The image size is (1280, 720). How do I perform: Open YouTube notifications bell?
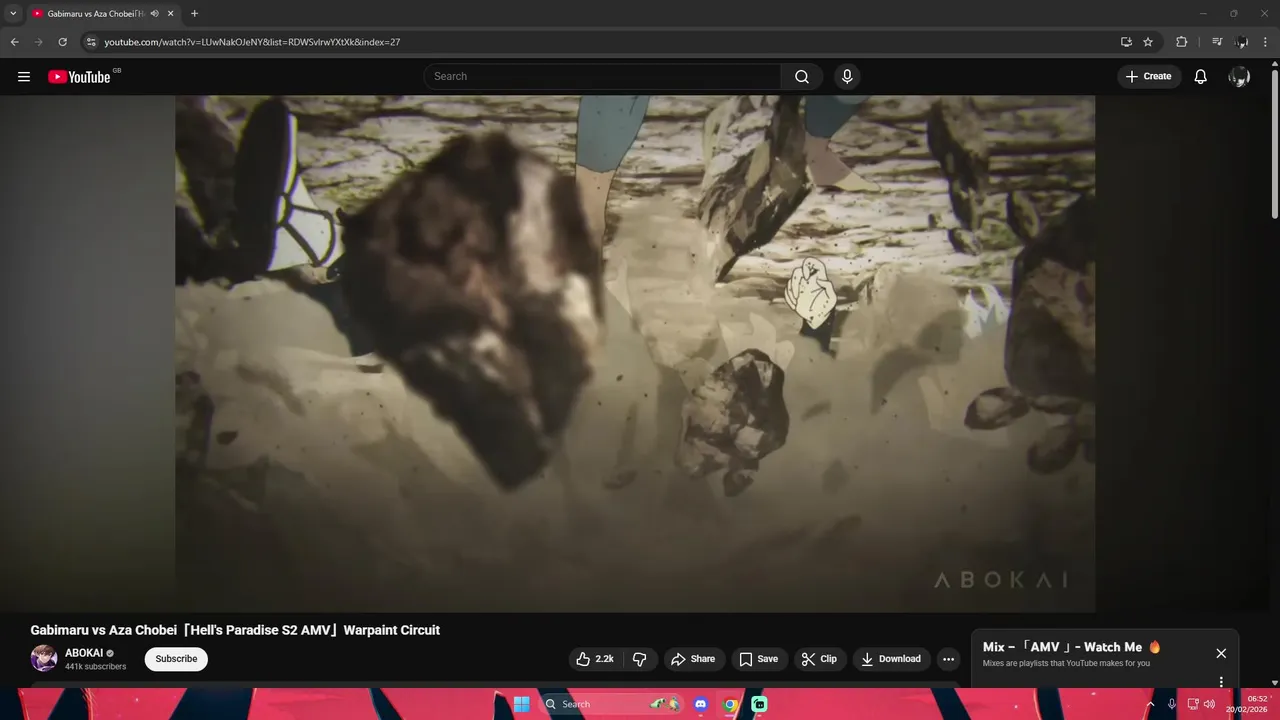coord(1201,77)
